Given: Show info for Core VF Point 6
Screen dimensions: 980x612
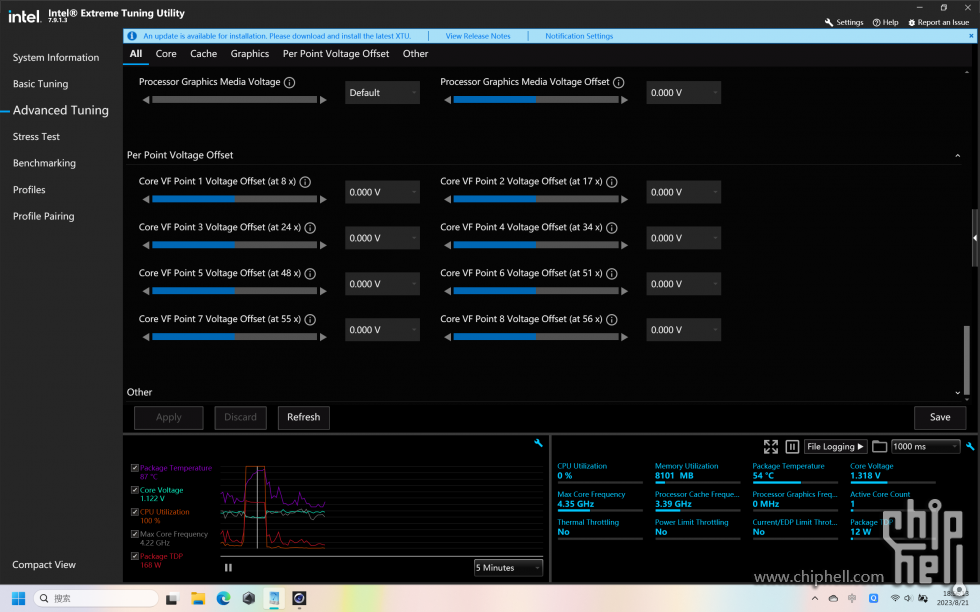Looking at the screenshot, I should [x=612, y=274].
